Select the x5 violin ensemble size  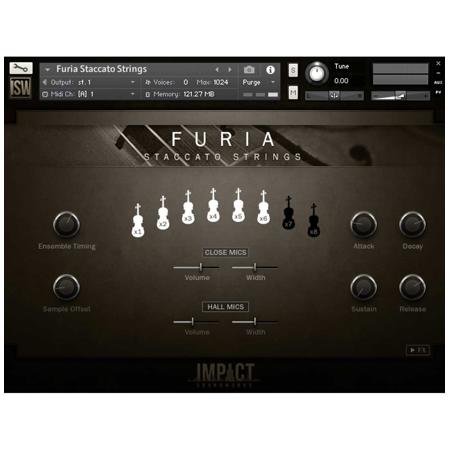click(238, 205)
